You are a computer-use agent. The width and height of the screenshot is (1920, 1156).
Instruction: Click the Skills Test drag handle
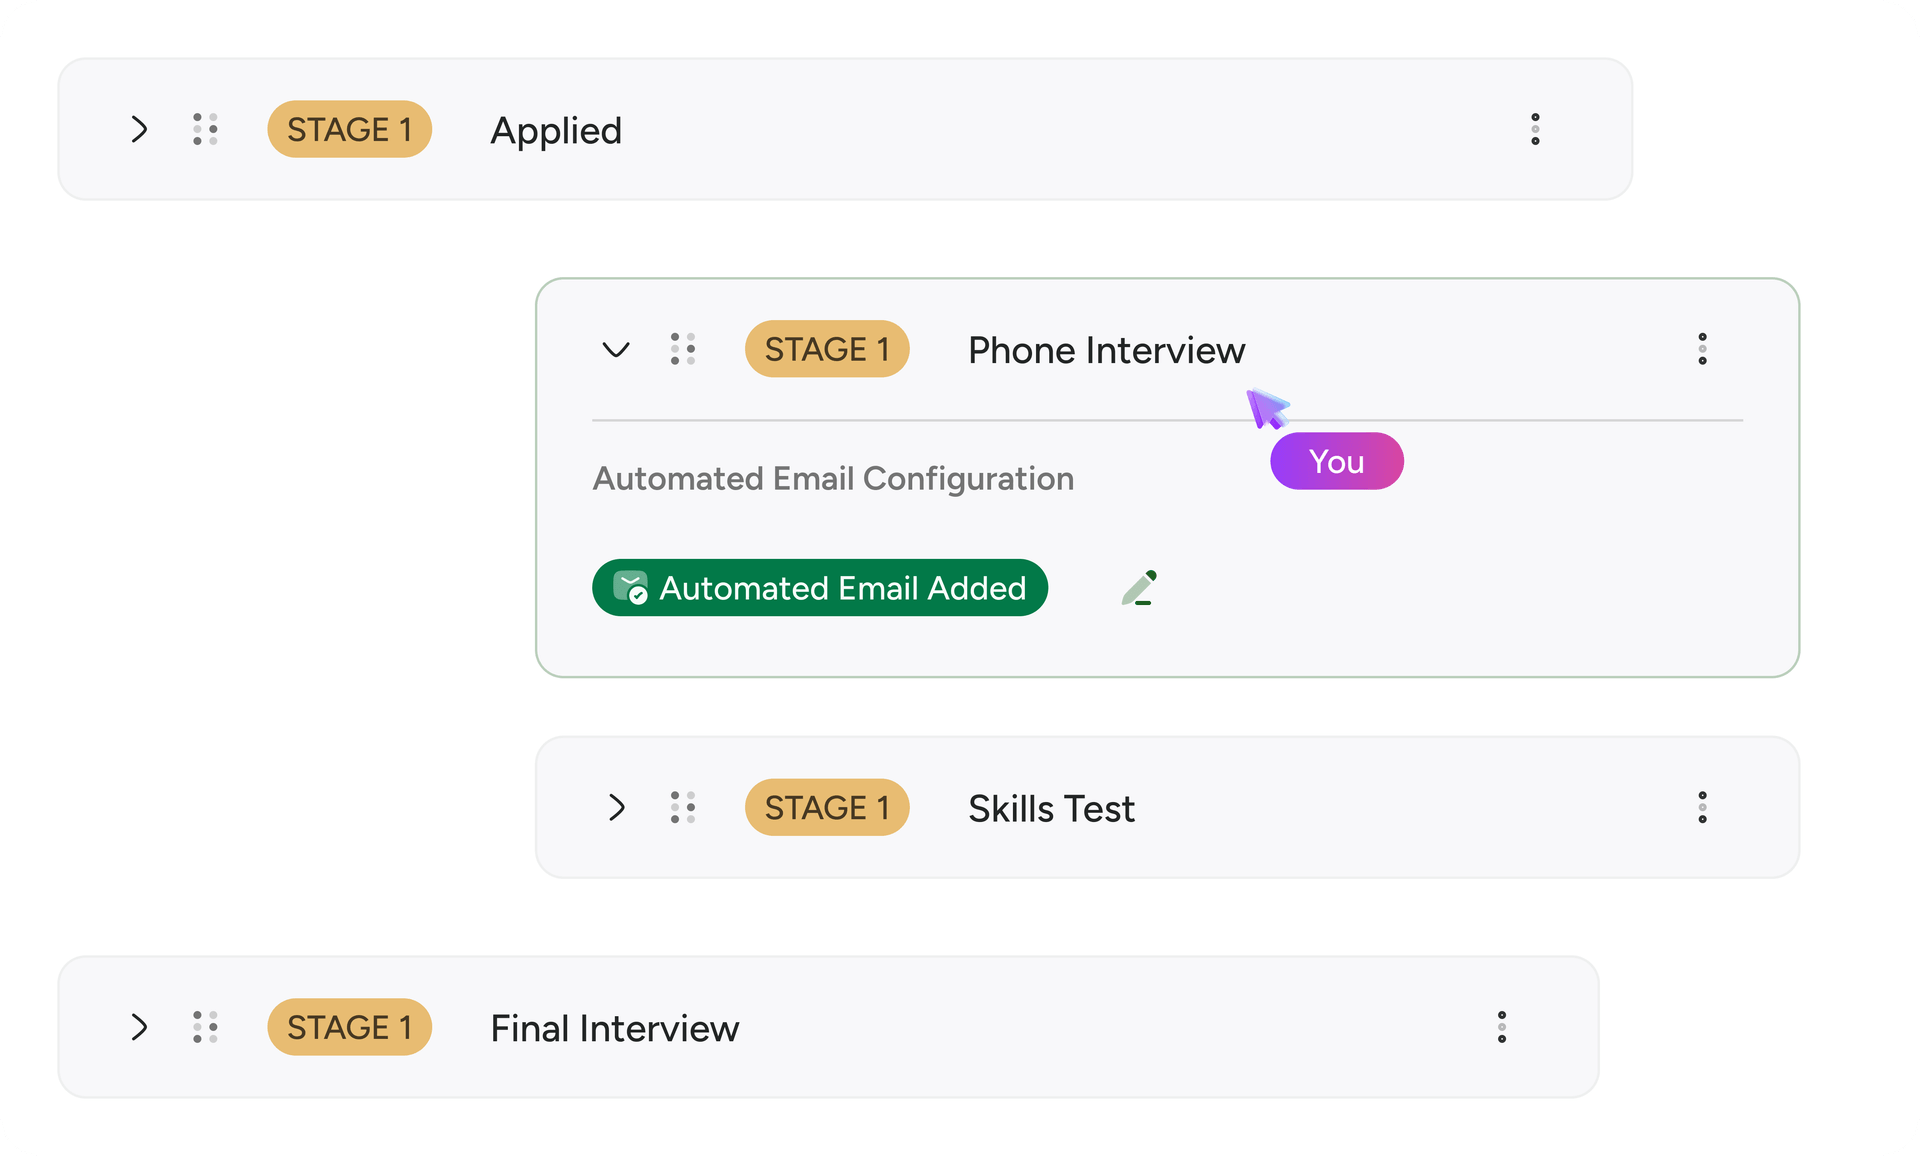[683, 807]
